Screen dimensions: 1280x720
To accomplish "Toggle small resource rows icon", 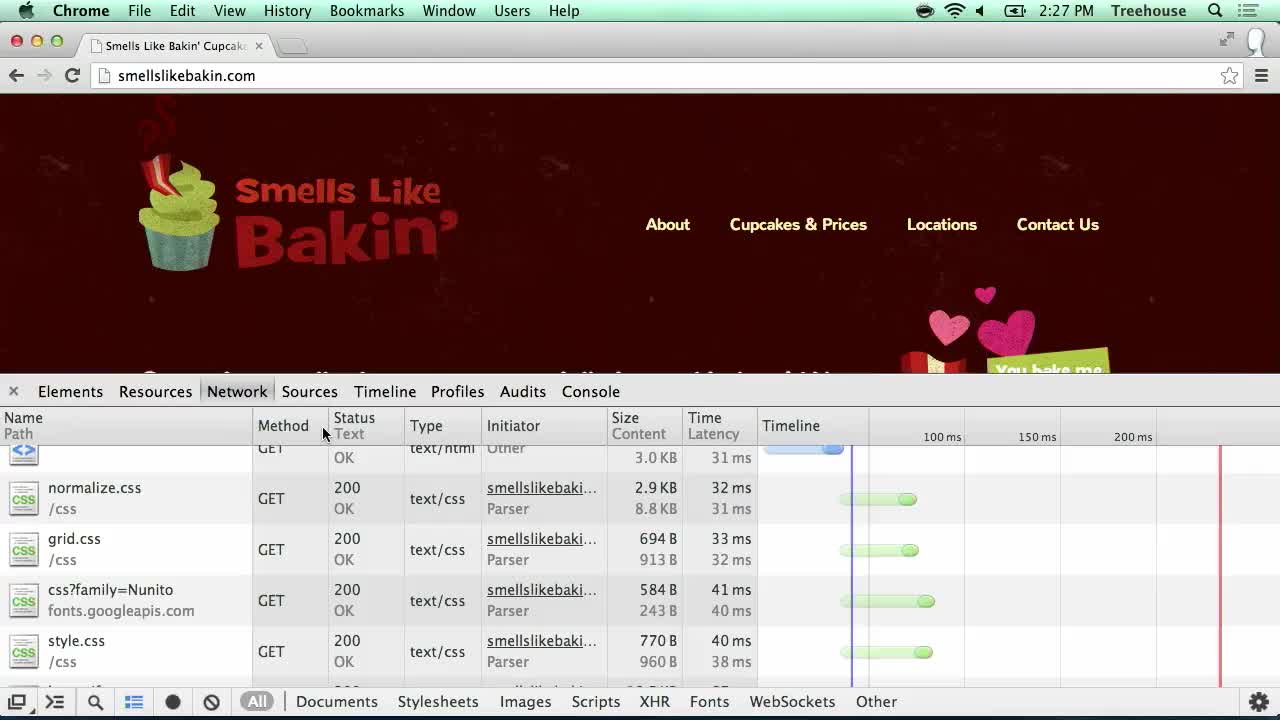I will 133,702.
